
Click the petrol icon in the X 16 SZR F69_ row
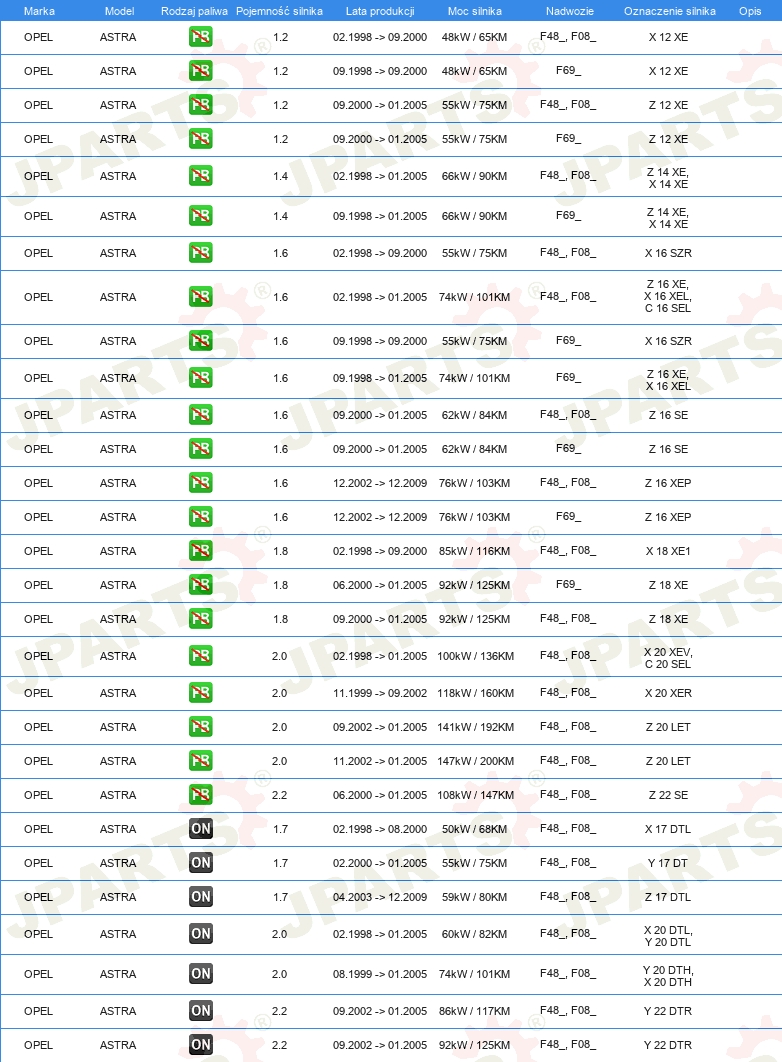200,341
